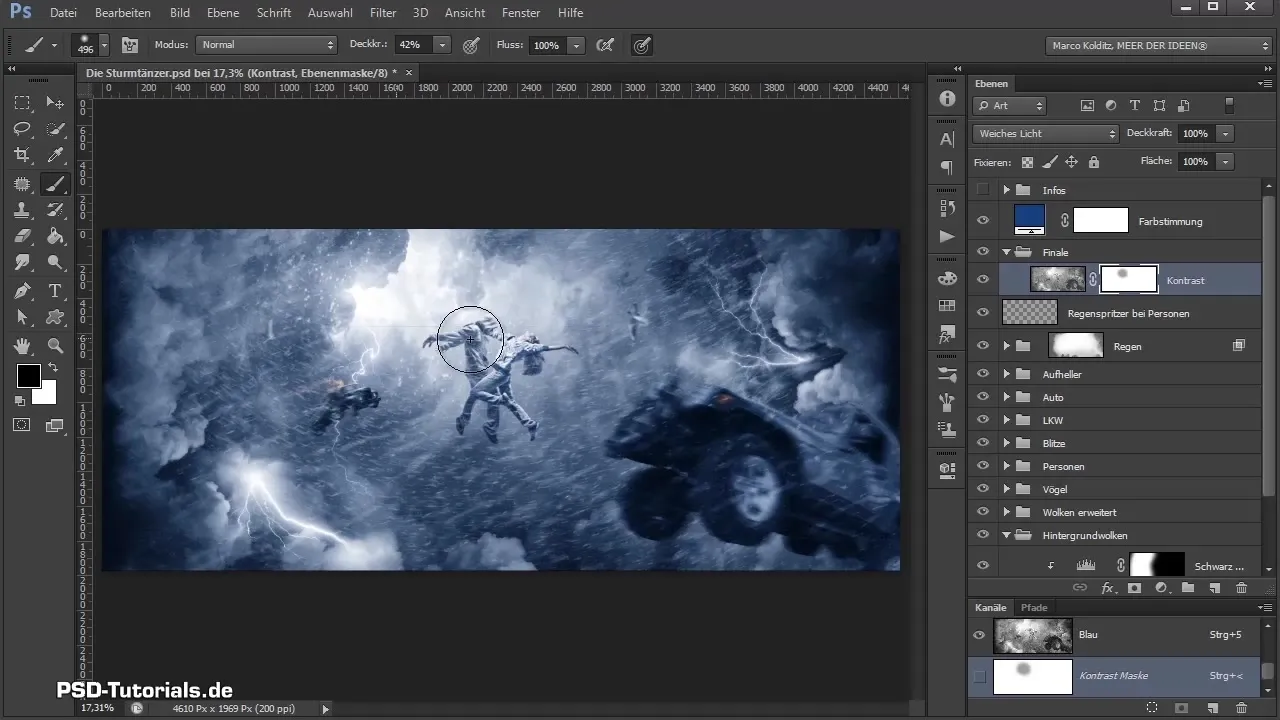Swap foreground and background colors
1280x720 pixels.
[x=52, y=368]
